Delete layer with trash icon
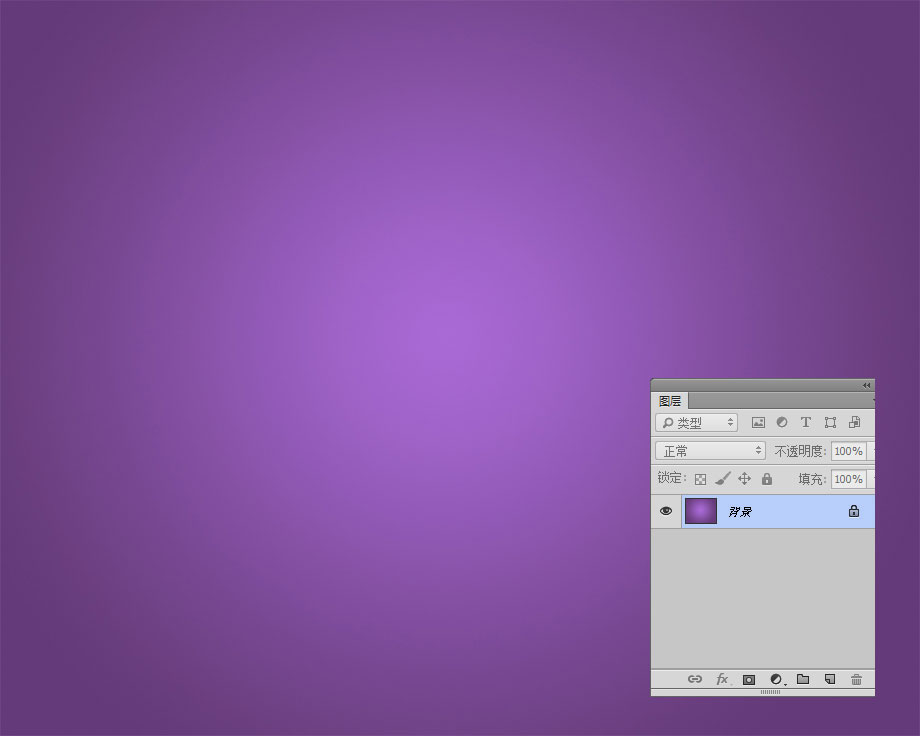This screenshot has width=920, height=736. tap(856, 679)
